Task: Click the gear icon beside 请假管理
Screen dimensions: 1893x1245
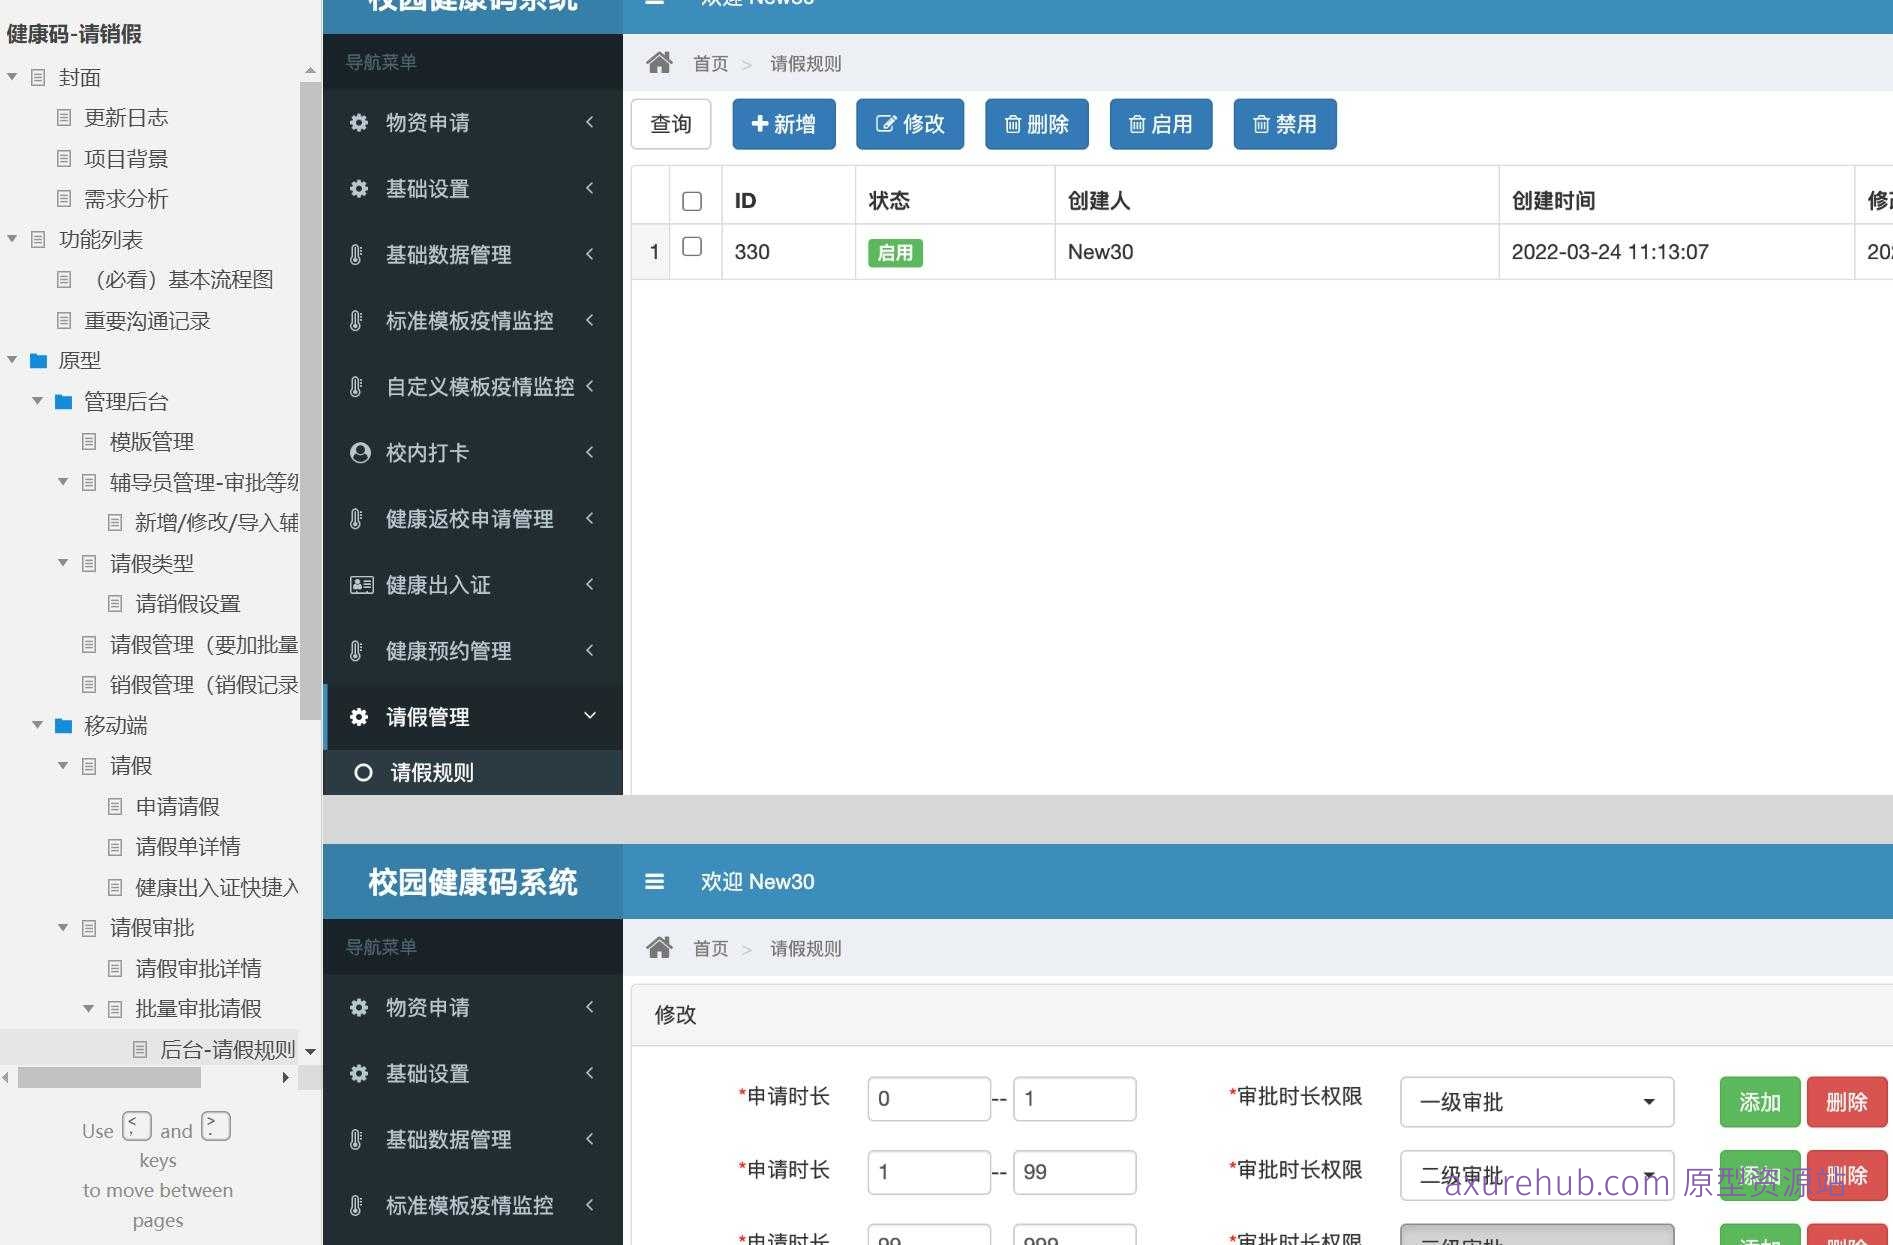Action: pos(359,716)
